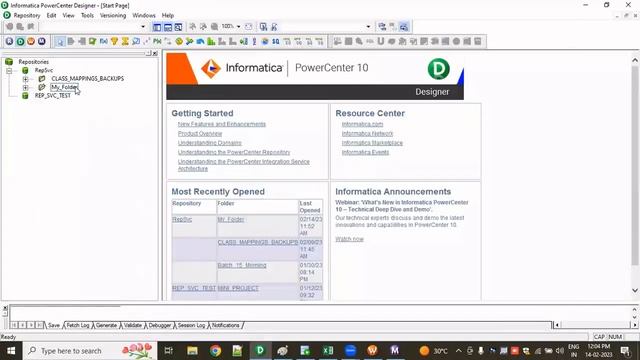Open the Versioning menu

(113, 16)
